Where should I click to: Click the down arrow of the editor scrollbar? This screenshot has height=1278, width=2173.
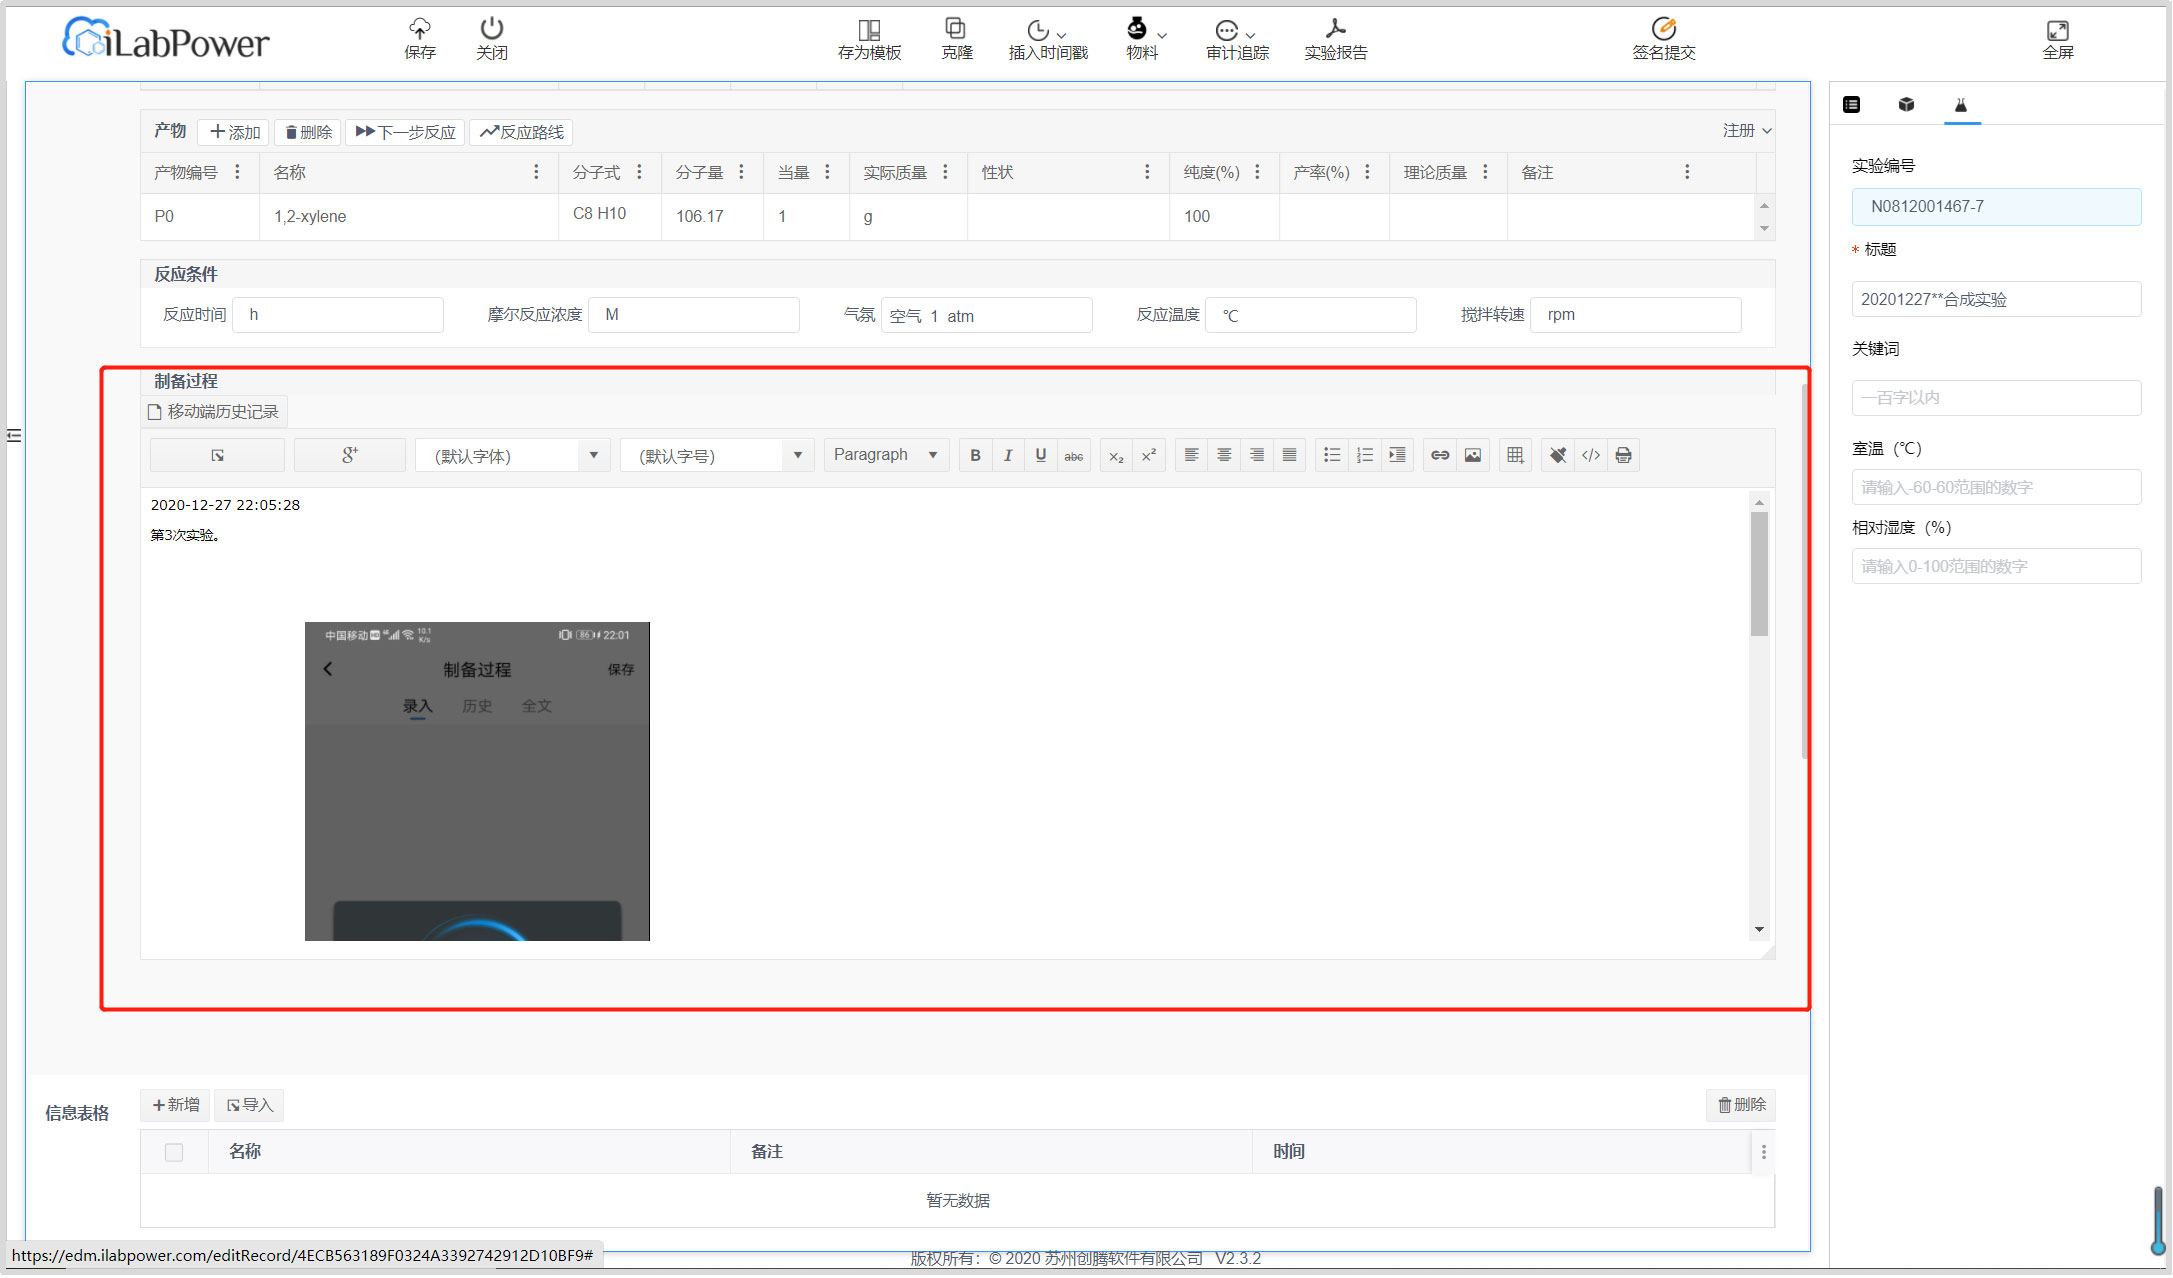(x=1759, y=930)
